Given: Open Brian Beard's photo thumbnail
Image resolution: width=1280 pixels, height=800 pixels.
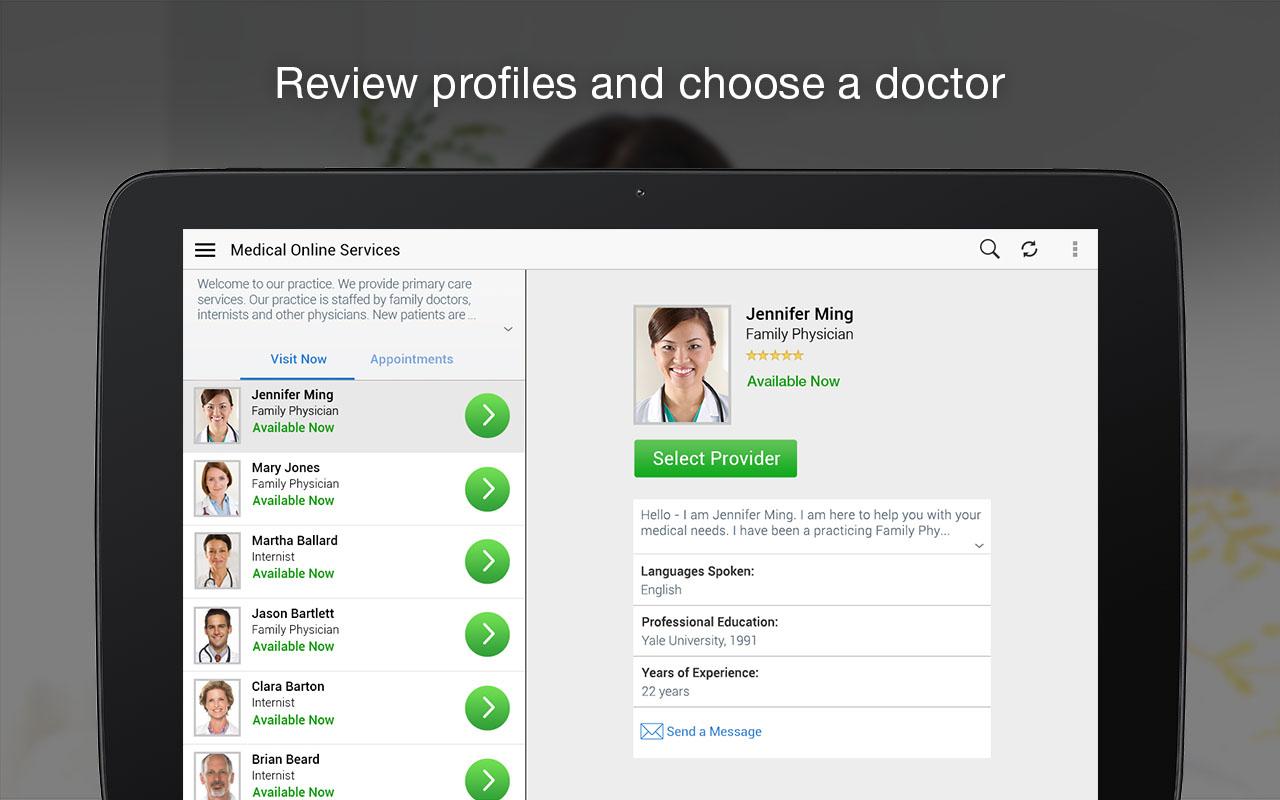Looking at the screenshot, I should 217,777.
